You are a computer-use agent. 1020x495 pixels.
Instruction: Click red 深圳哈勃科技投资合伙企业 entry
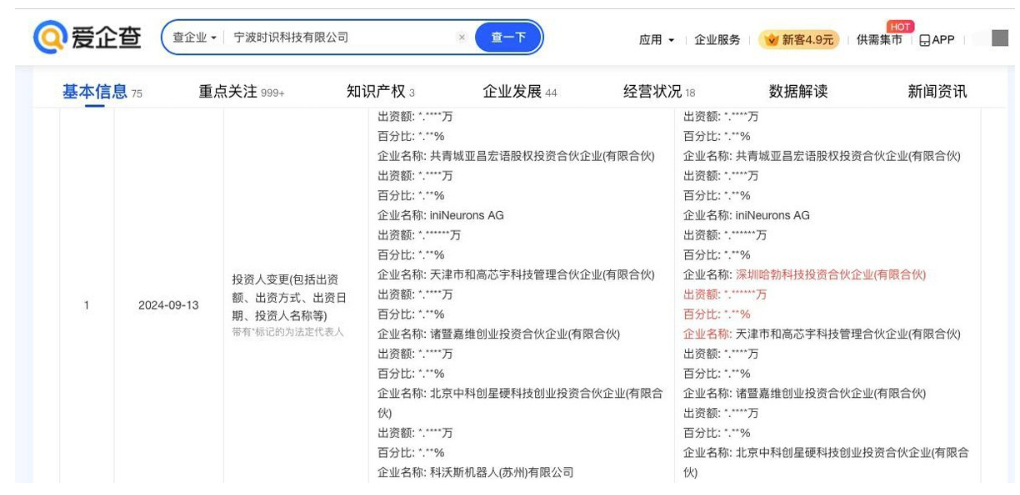tap(831, 274)
